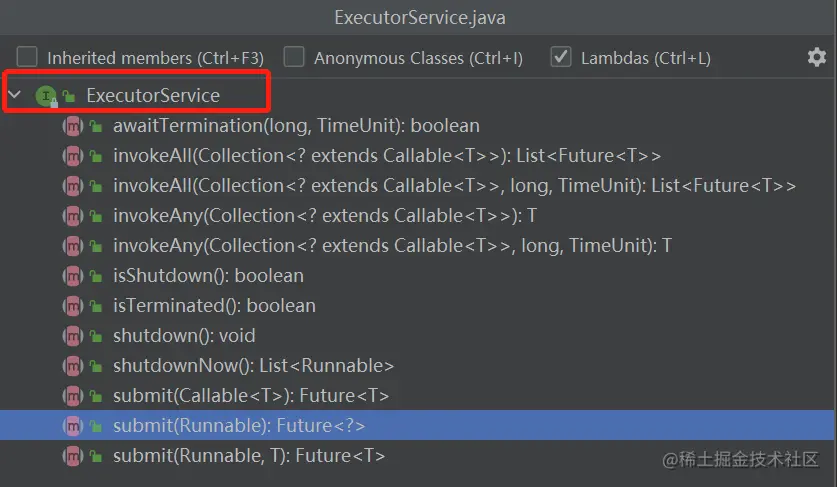Select isShutdown(): boolean
Screen dimensions: 837x487
[208, 276]
